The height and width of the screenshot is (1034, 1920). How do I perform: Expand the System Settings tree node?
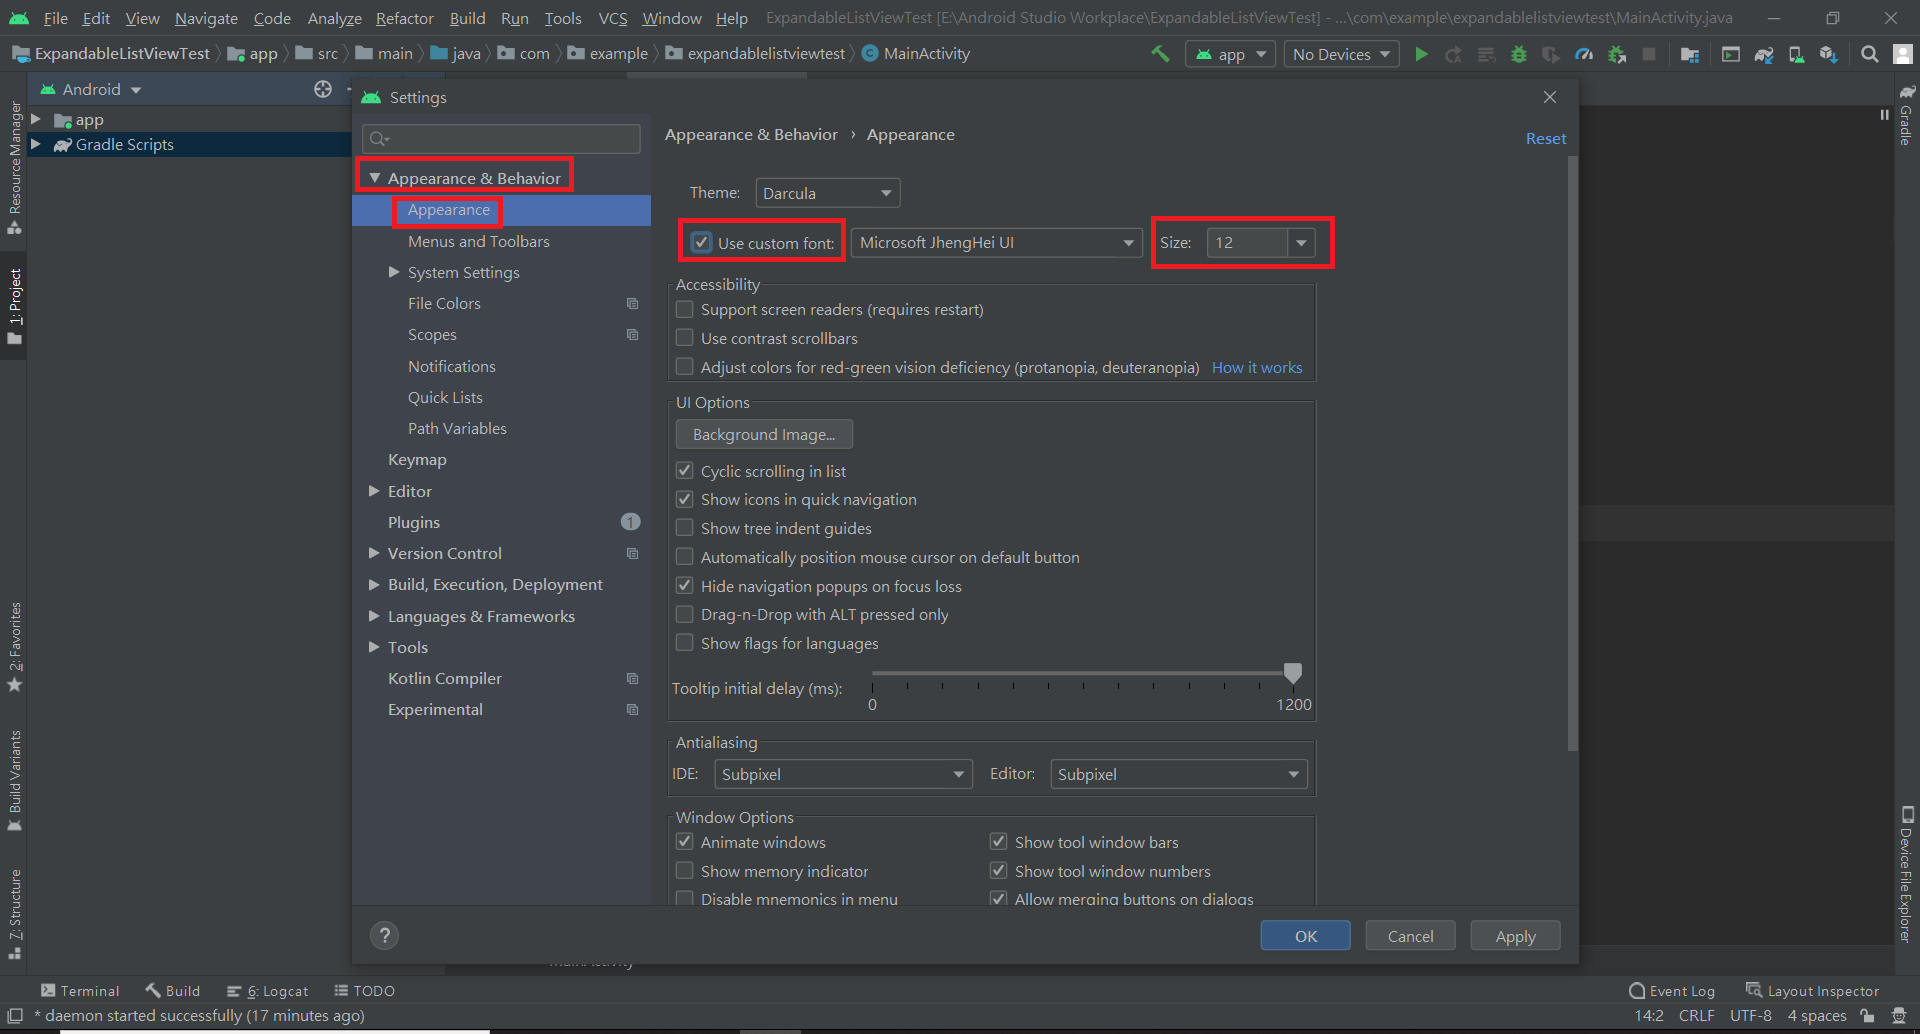point(394,272)
